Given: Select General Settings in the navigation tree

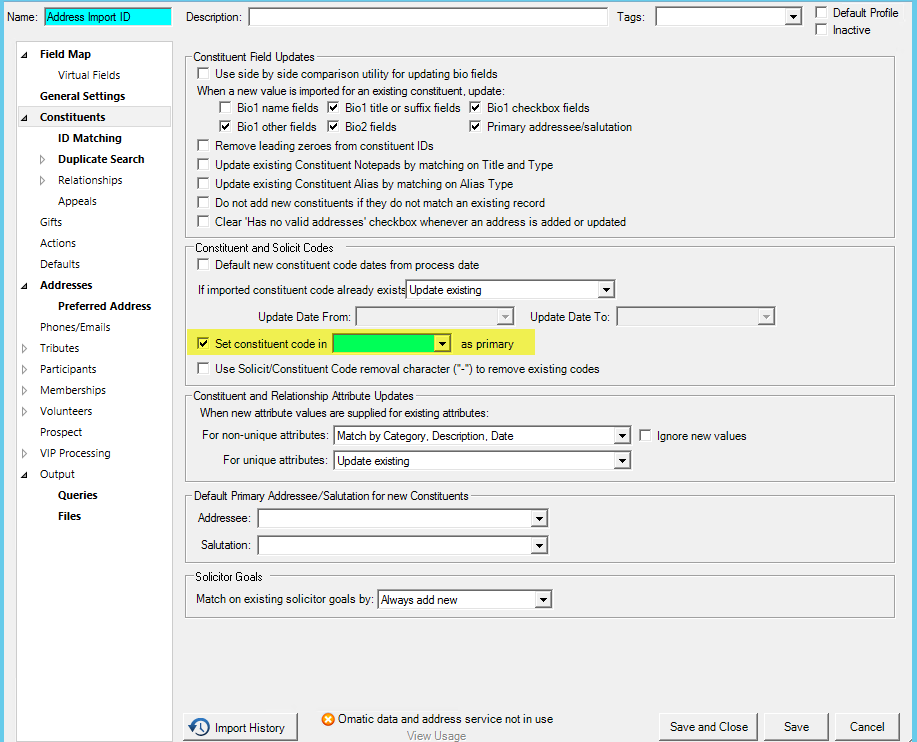Looking at the screenshot, I should 82,97.
